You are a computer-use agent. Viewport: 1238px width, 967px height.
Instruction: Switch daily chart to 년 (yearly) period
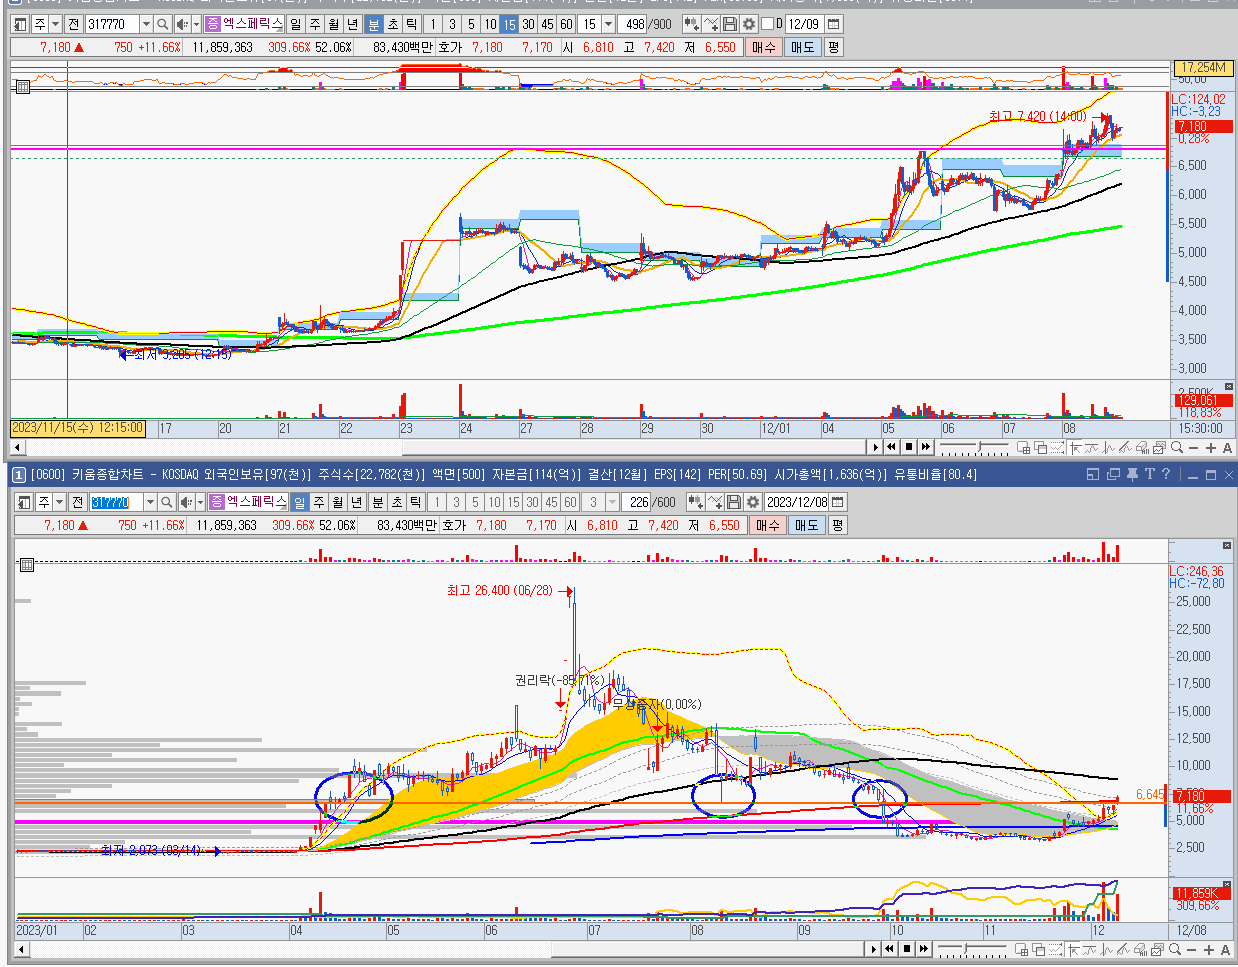pos(356,501)
